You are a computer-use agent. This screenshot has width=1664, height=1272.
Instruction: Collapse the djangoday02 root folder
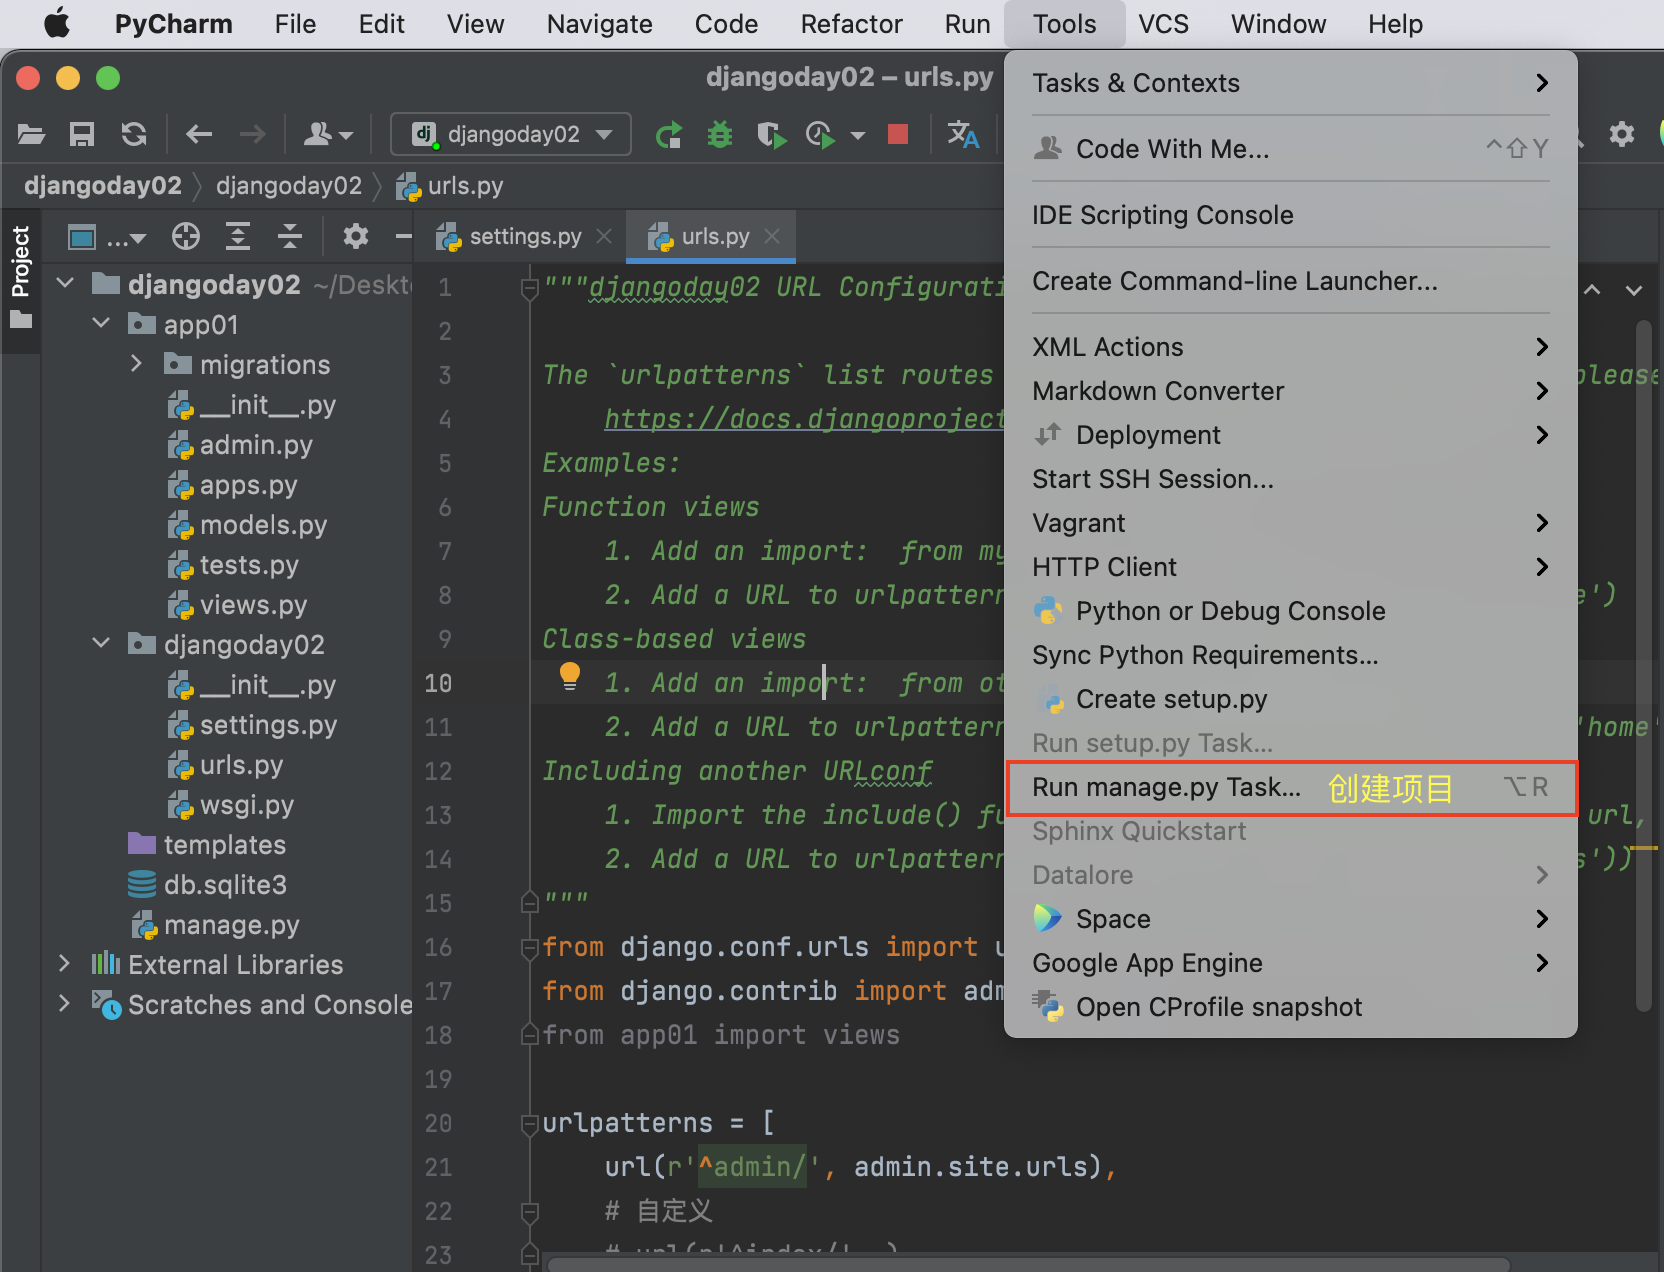click(x=66, y=284)
